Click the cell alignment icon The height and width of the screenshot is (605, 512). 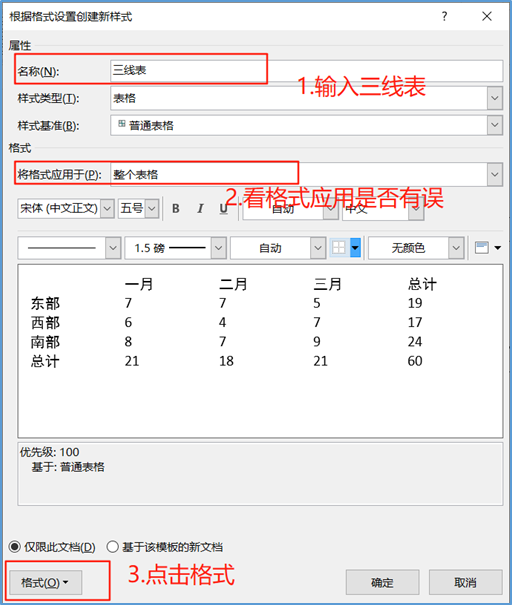[482, 248]
